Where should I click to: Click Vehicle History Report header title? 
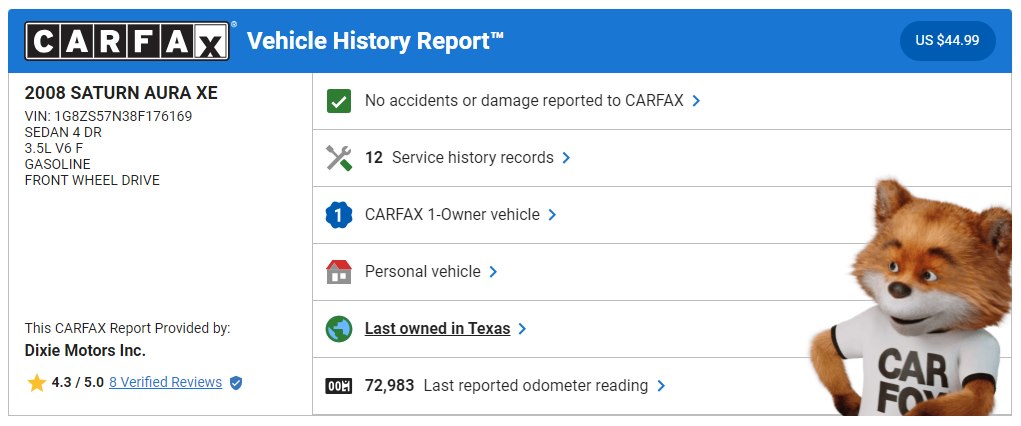pyautogui.click(x=376, y=41)
